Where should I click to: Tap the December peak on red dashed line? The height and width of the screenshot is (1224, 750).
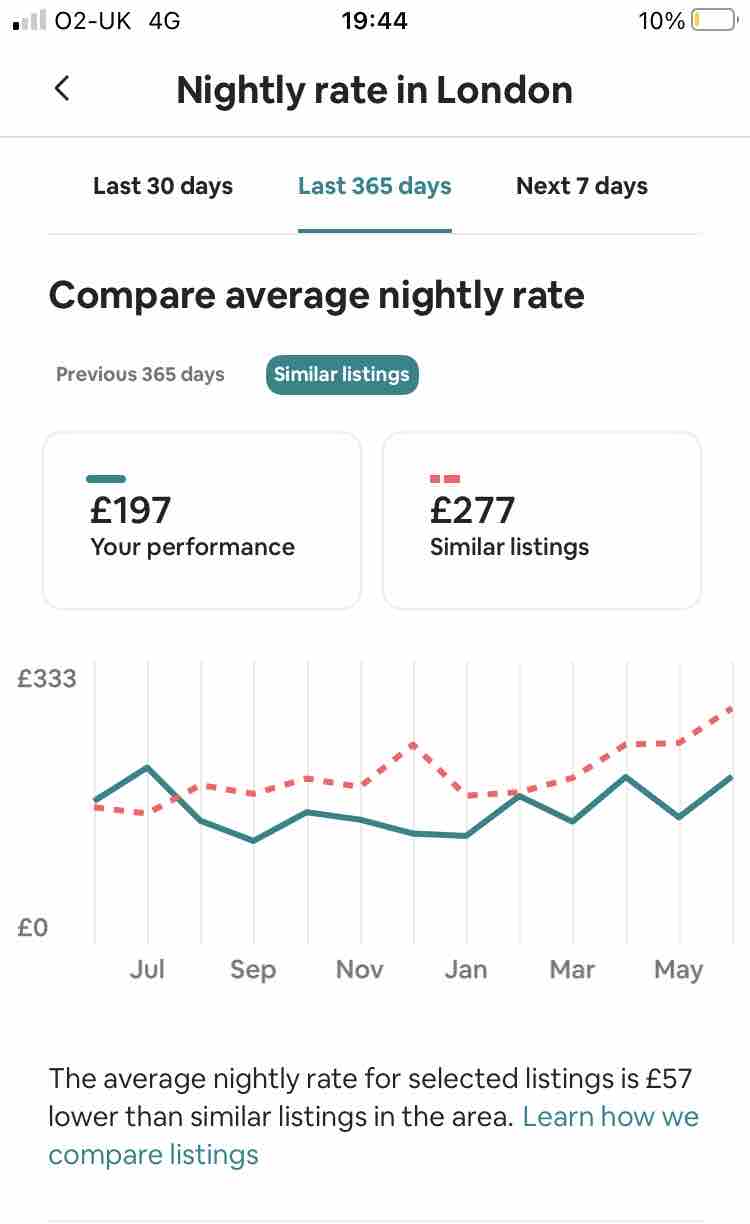tap(412, 744)
